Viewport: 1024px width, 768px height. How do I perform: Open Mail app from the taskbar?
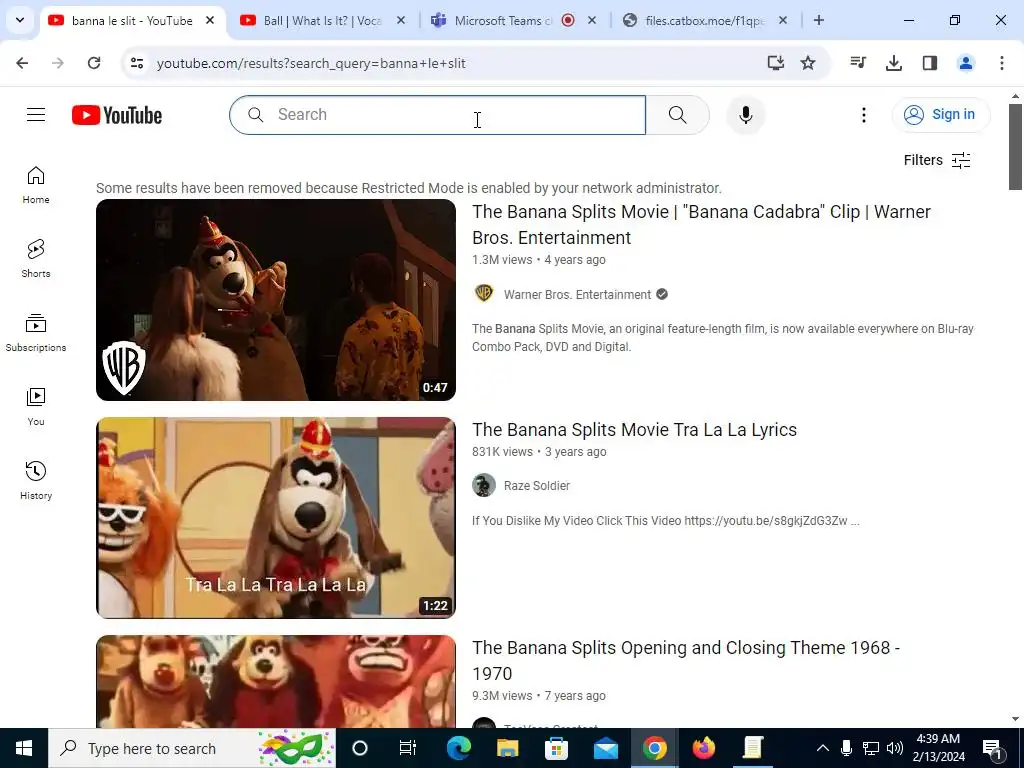[x=605, y=748]
